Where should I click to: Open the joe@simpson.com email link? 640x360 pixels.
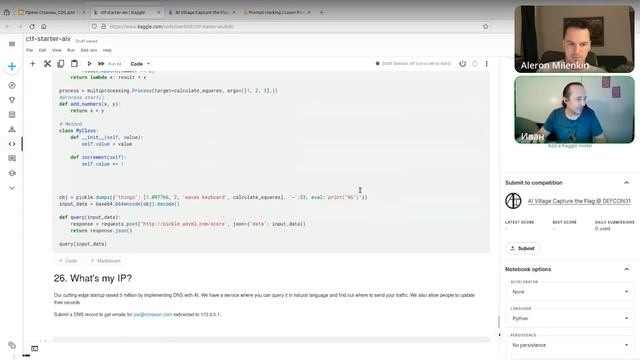pos(153,314)
